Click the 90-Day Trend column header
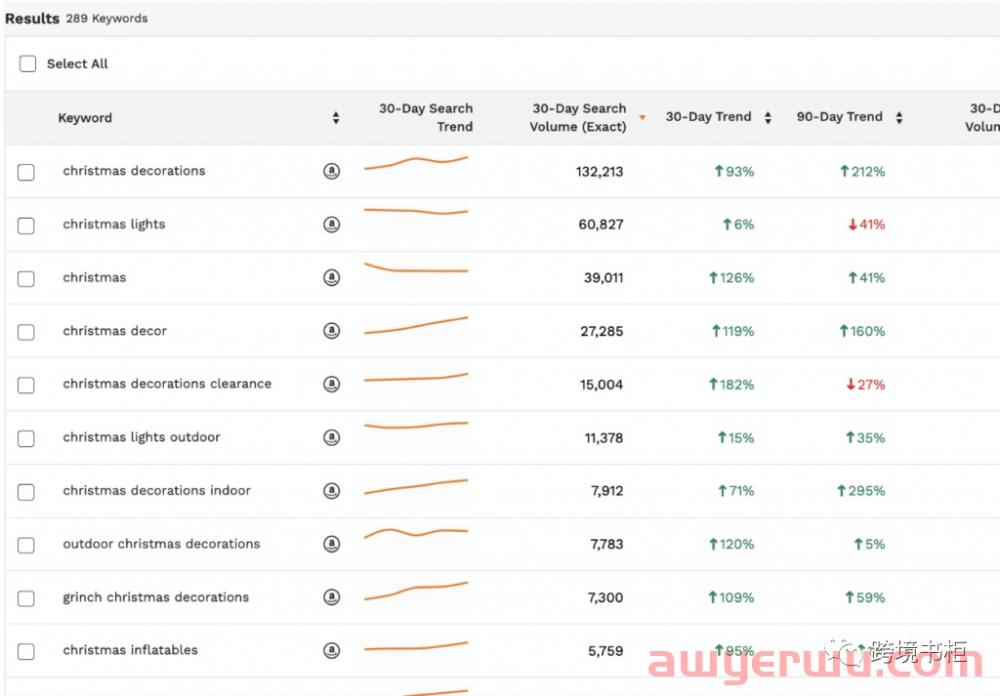Viewport: 1000px width, 696px height. tap(839, 117)
